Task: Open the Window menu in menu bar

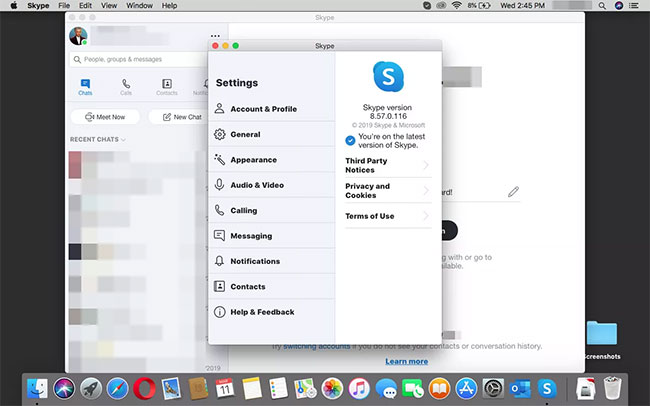Action: pos(139,6)
